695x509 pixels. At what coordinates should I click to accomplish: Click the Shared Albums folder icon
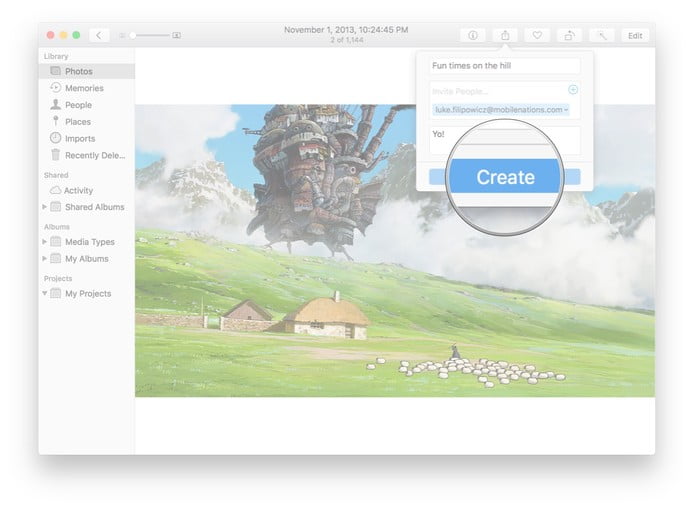coord(55,207)
